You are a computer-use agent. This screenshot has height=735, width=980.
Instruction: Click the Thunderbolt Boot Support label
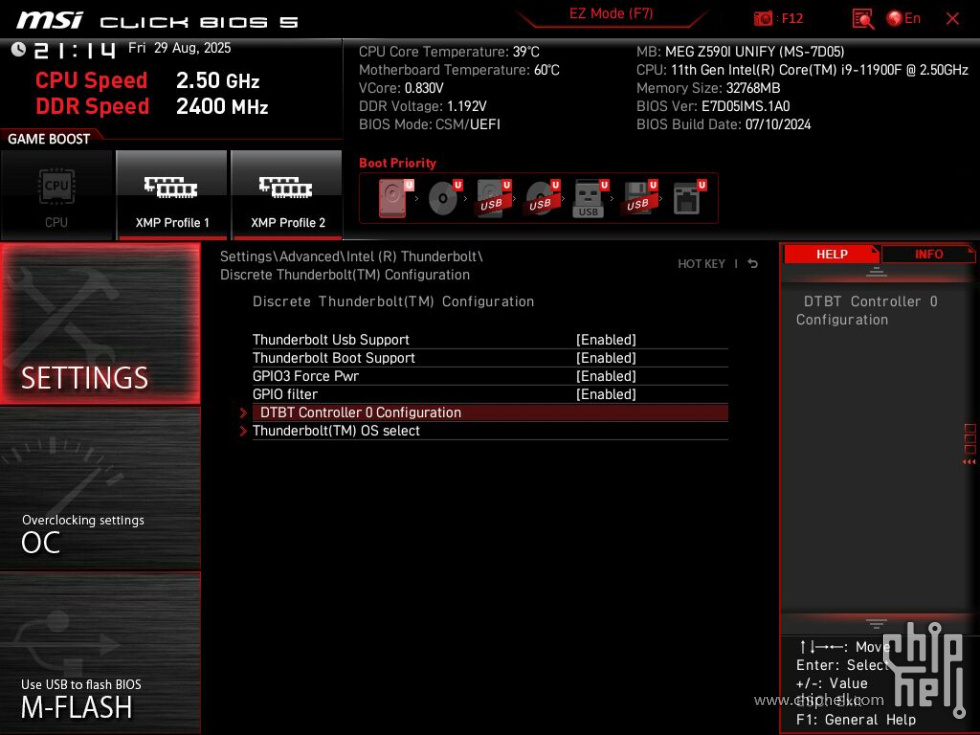click(x=334, y=358)
